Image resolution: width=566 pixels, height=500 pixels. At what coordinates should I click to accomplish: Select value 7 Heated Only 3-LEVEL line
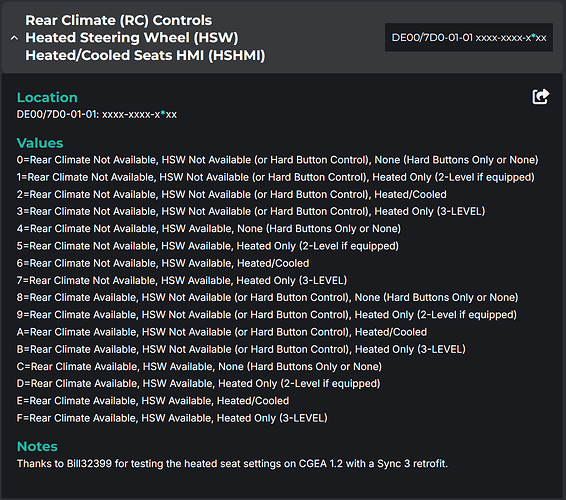coord(182,280)
